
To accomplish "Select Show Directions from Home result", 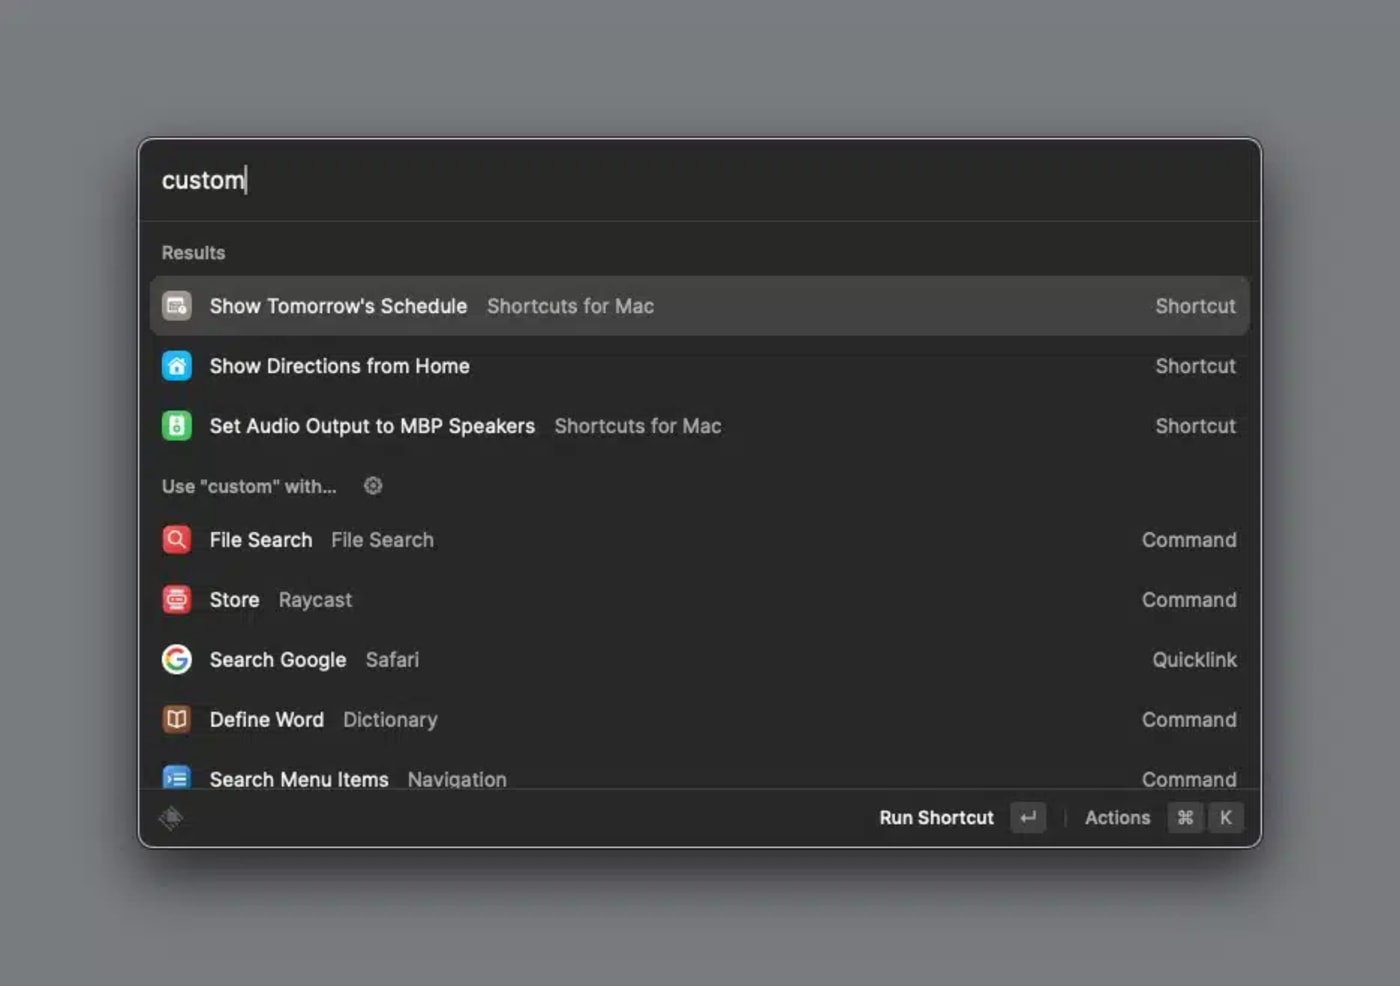I will pyautogui.click(x=700, y=366).
